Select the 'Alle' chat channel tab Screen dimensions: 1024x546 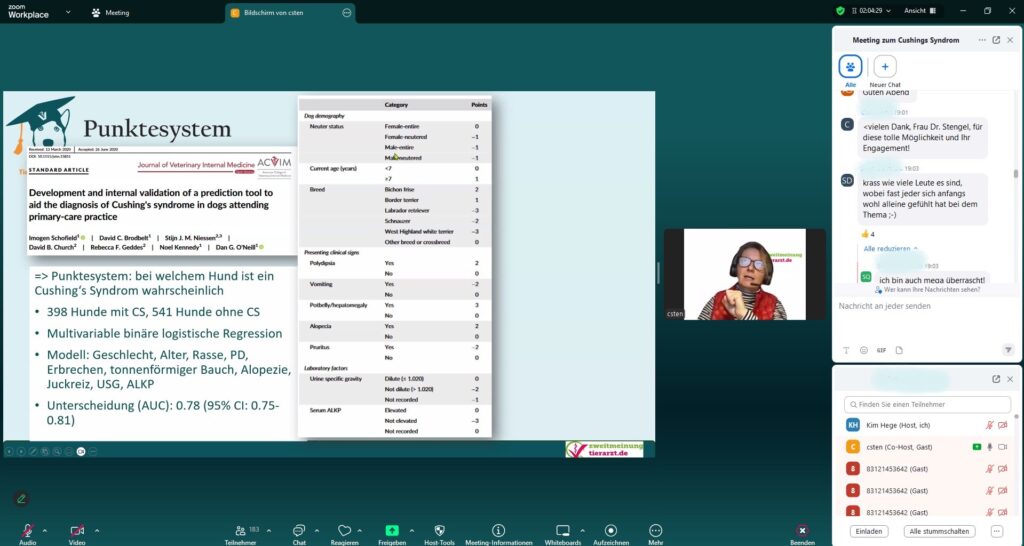tap(850, 68)
